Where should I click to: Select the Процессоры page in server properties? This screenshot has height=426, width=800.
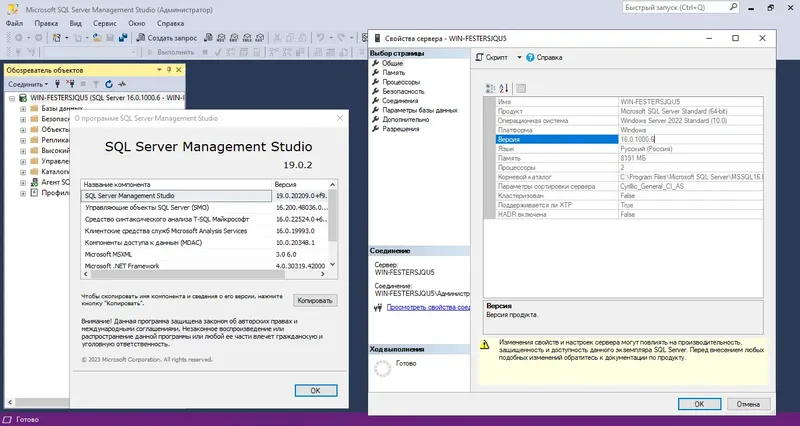401,82
